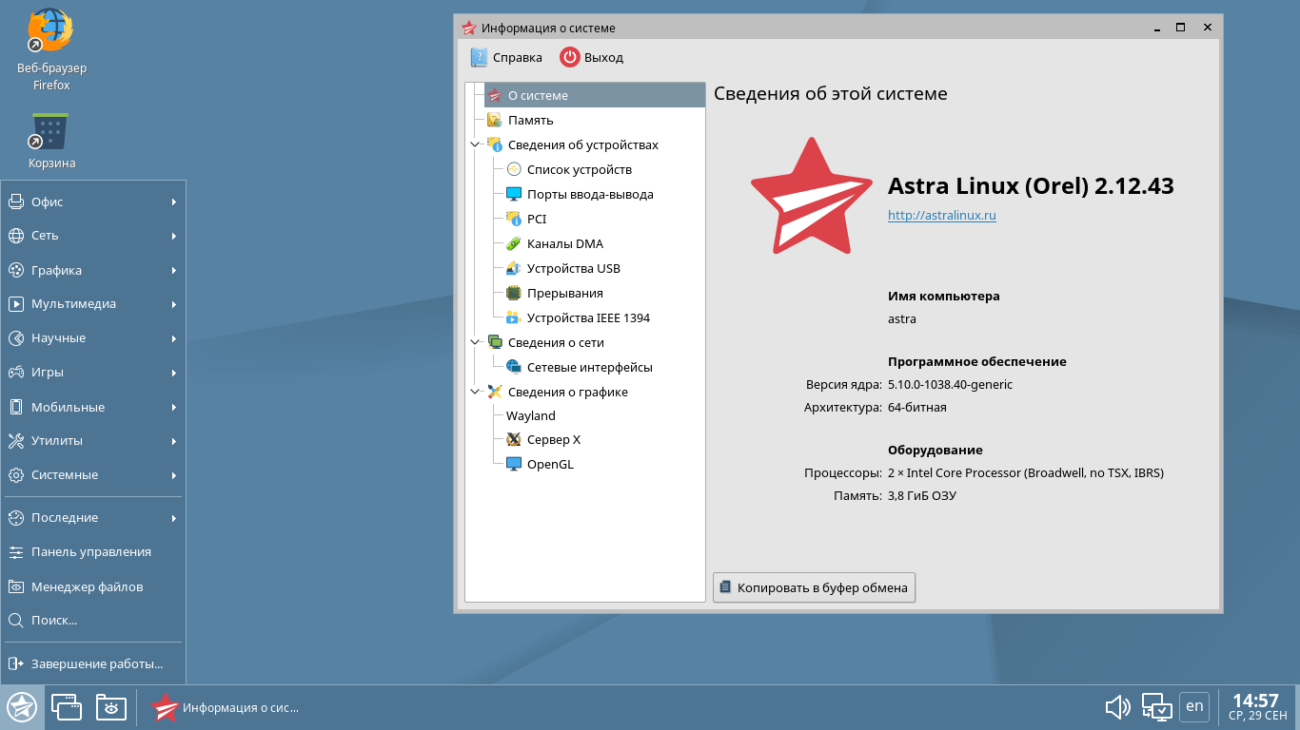Image resolution: width=1300 pixels, height=730 pixels.
Task: Open the Astra launcher button in the taskbar
Action: tap(20, 707)
